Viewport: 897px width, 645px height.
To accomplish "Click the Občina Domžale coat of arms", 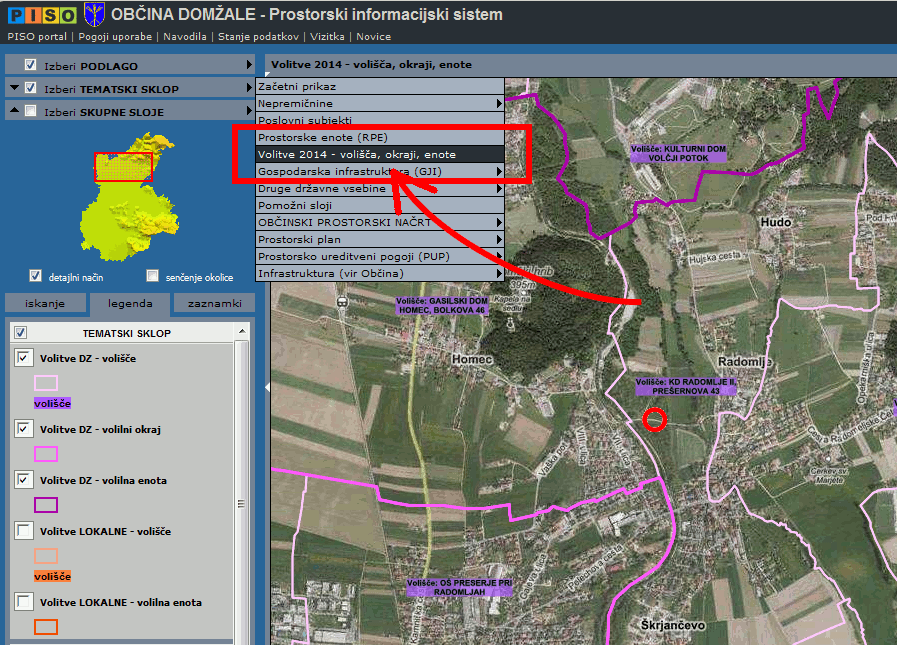I will click(x=95, y=14).
